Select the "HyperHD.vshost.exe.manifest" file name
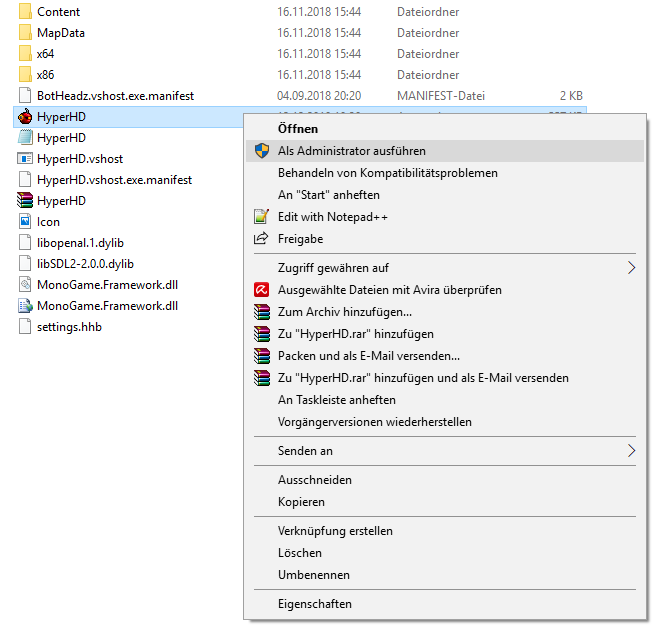Viewport: 652px width, 626px height. click(114, 180)
